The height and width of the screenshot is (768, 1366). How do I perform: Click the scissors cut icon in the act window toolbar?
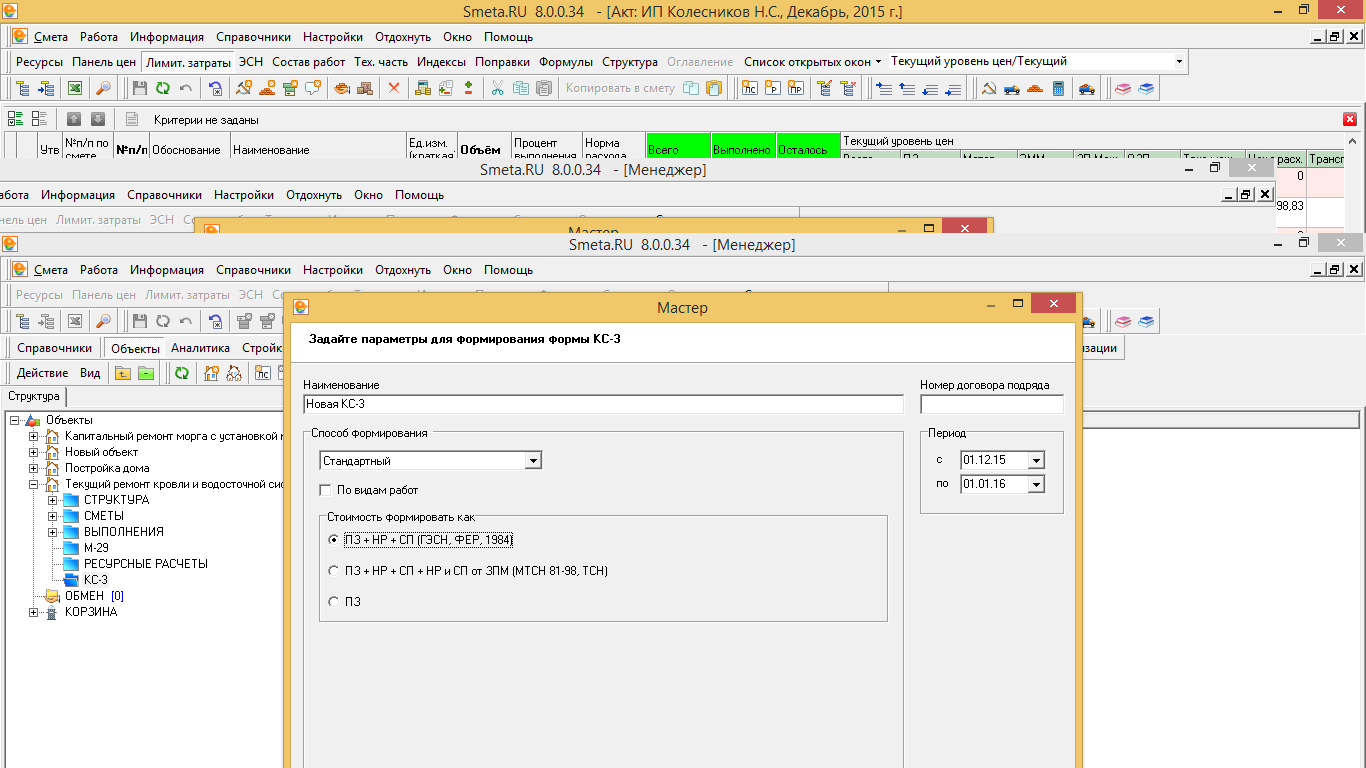click(497, 88)
